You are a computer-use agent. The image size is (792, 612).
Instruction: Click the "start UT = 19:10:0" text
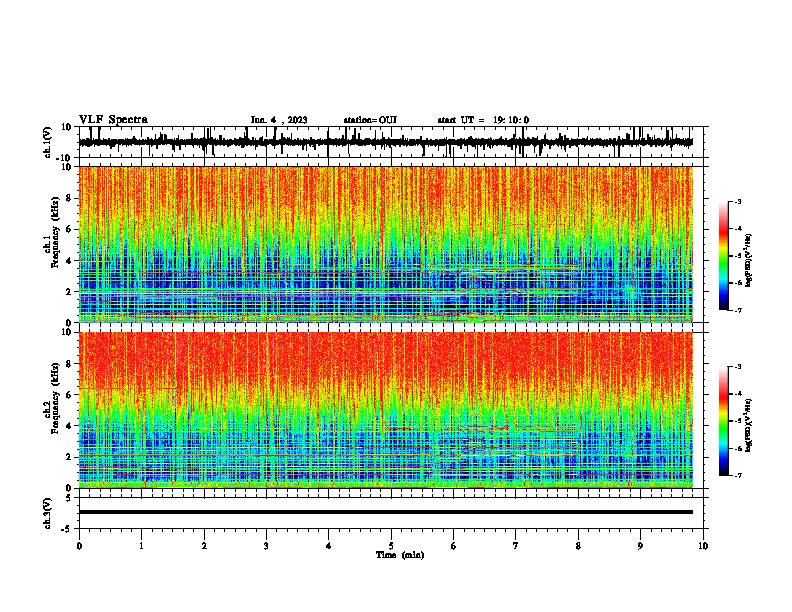click(483, 120)
